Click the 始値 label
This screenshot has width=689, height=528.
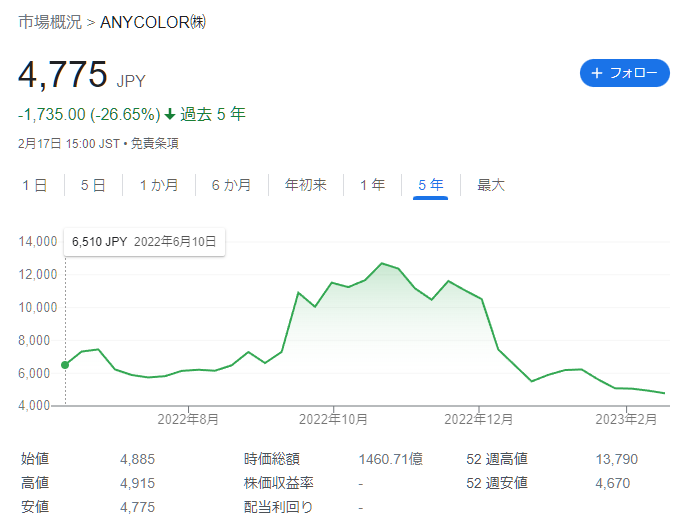point(35,459)
